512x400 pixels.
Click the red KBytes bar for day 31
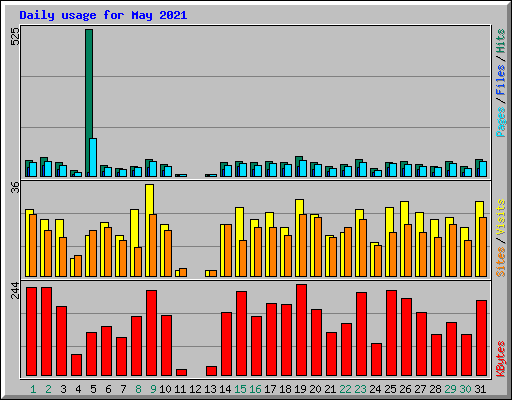coord(481,338)
